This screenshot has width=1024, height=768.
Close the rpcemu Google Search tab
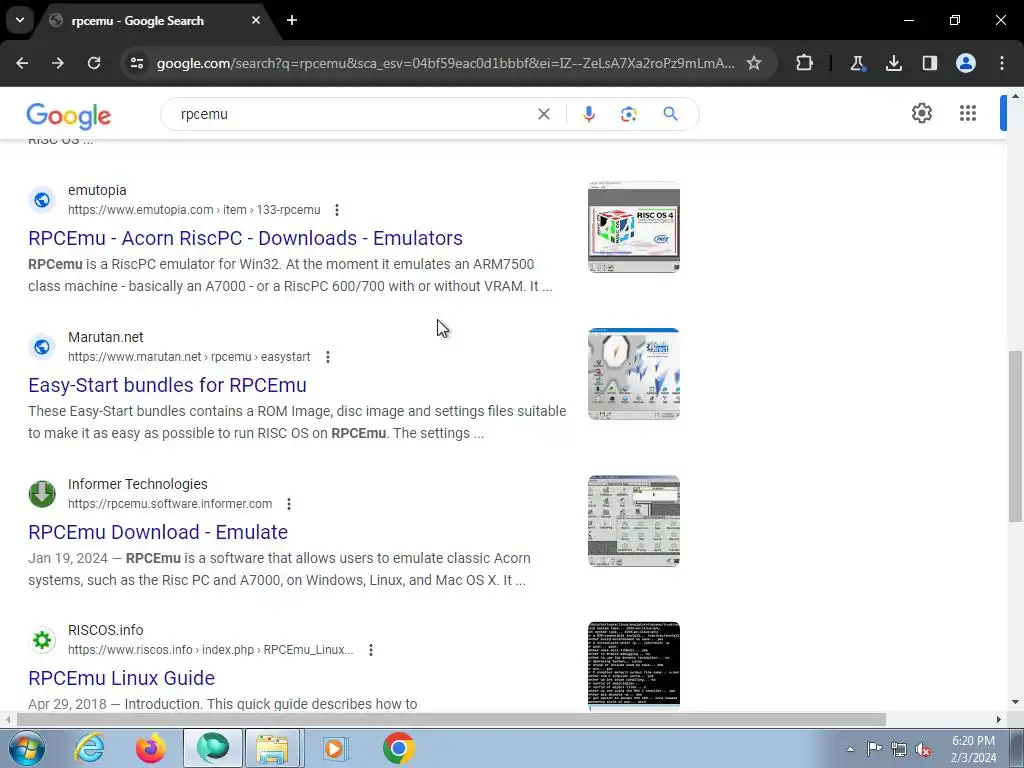pos(256,20)
